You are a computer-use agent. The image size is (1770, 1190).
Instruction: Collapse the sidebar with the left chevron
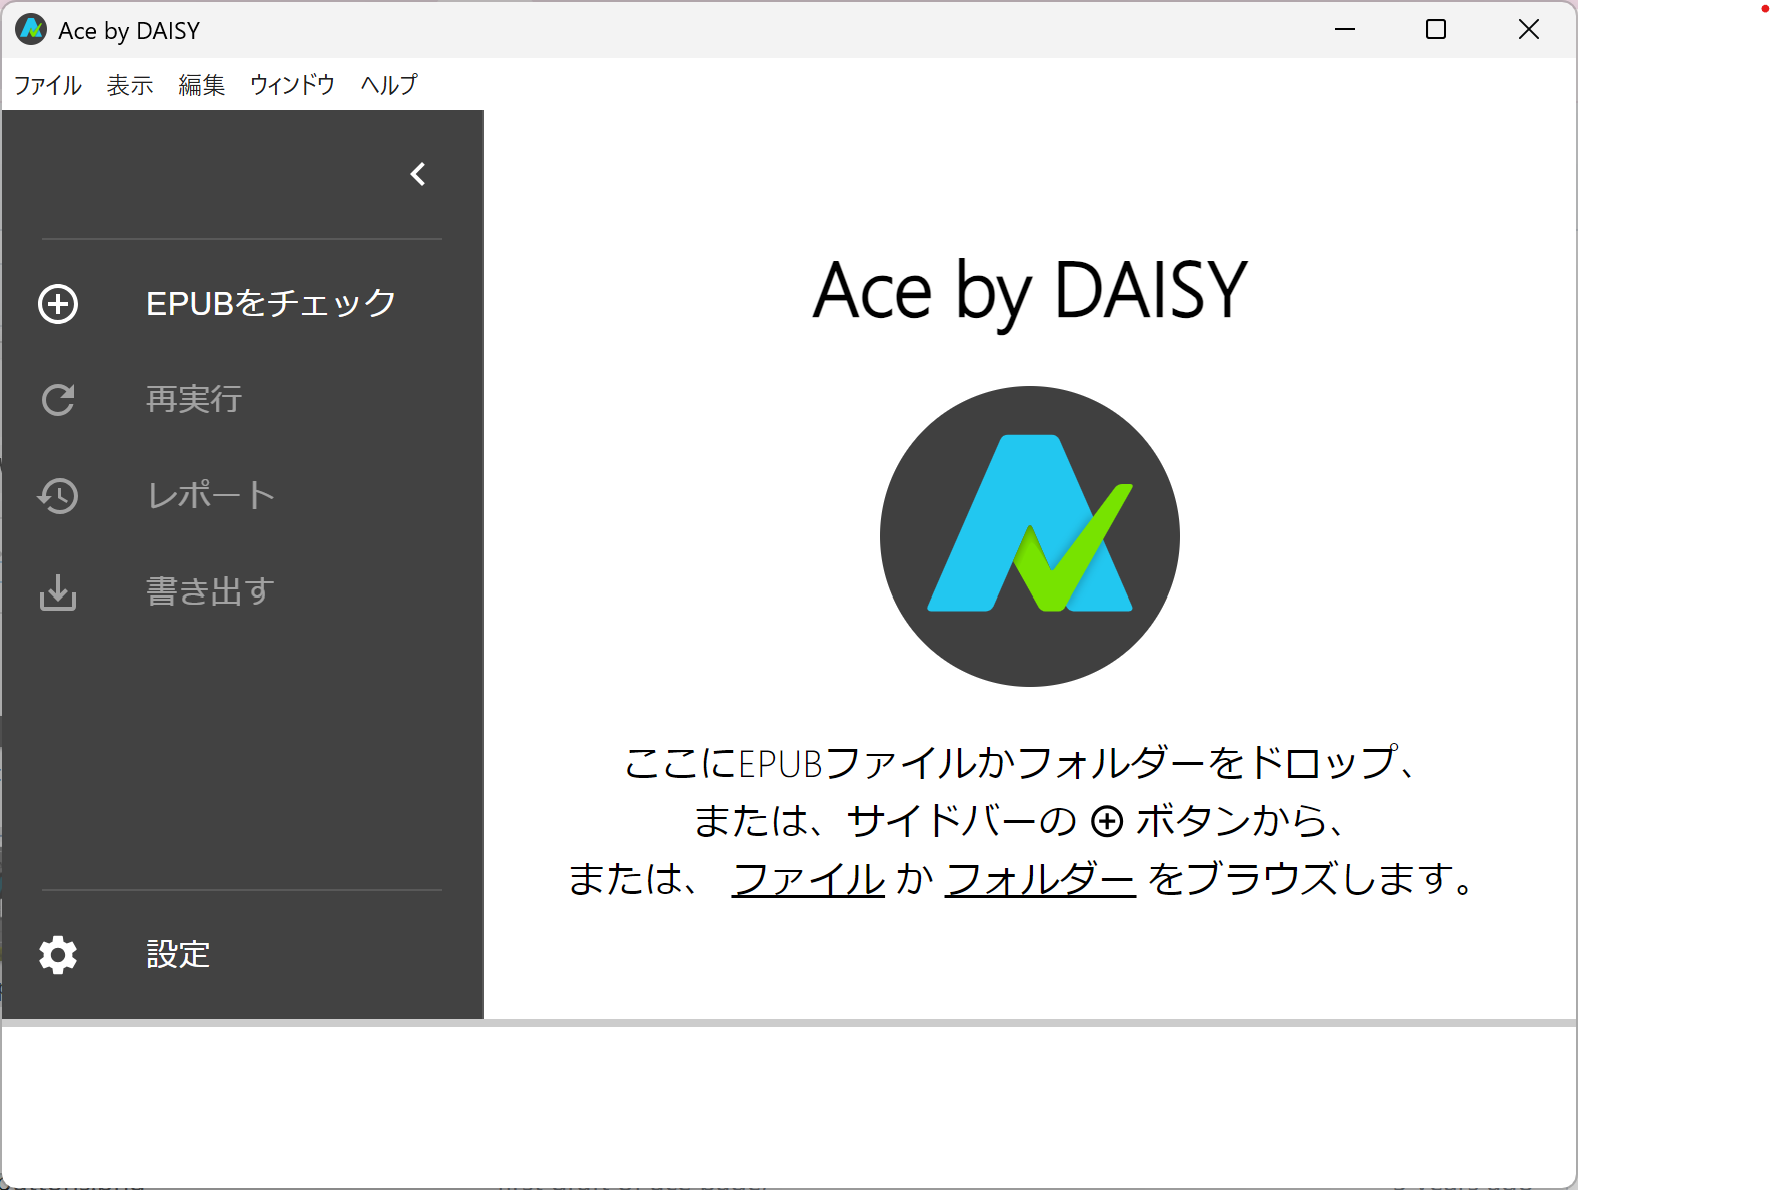click(418, 174)
